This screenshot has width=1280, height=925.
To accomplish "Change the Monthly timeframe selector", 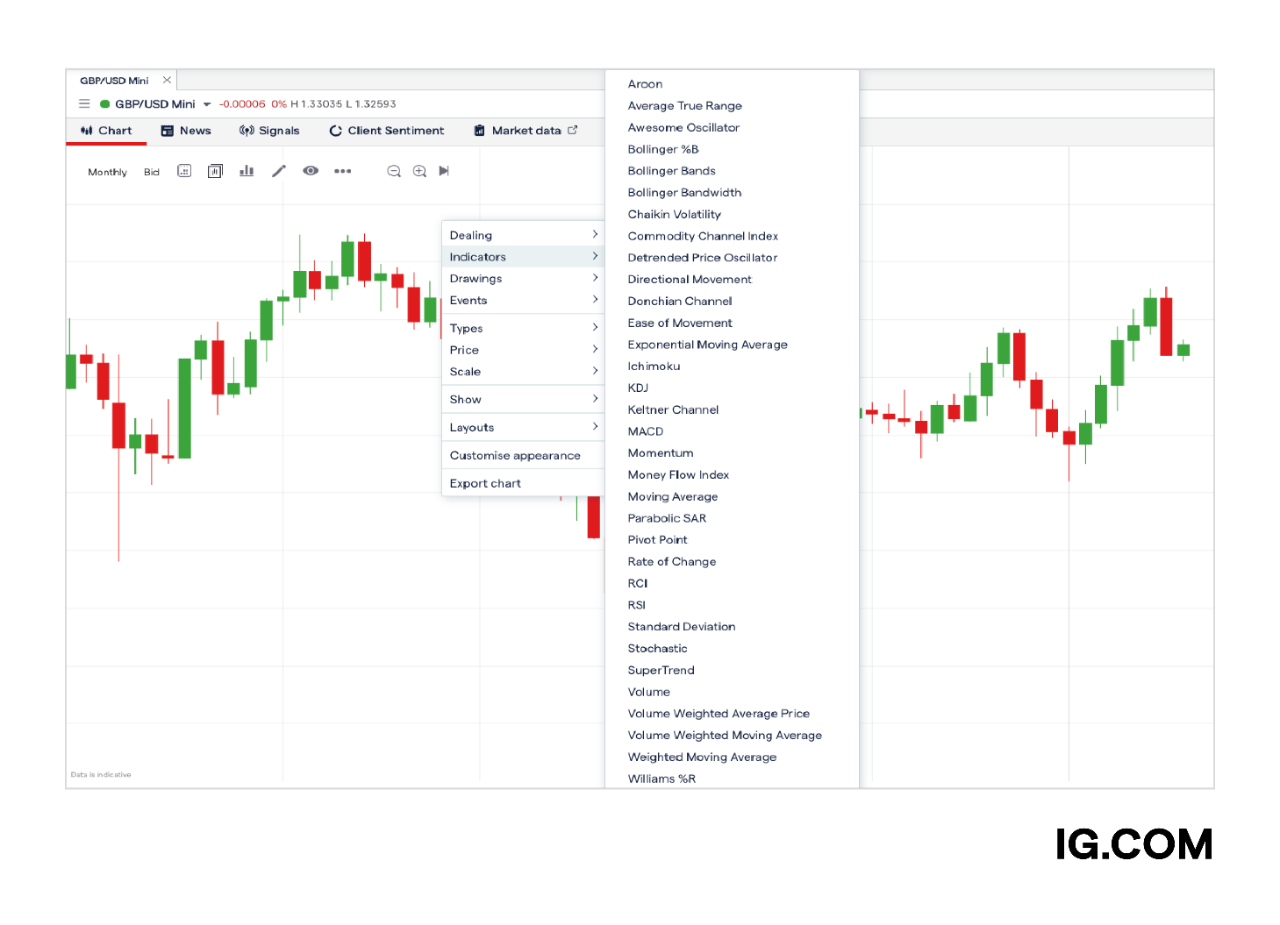I will (107, 172).
